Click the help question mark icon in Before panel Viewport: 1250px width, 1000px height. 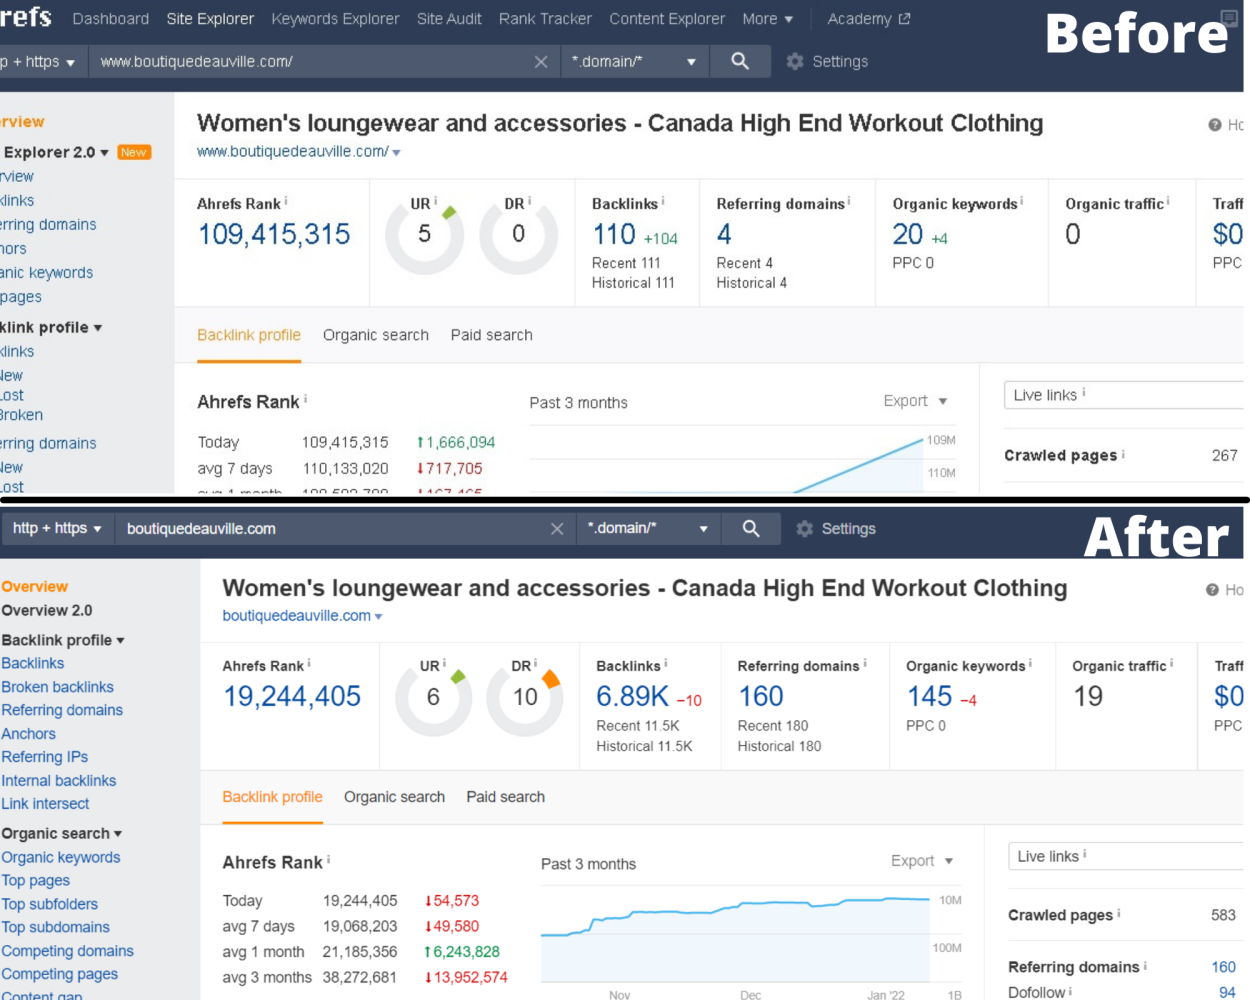pyautogui.click(x=1215, y=125)
